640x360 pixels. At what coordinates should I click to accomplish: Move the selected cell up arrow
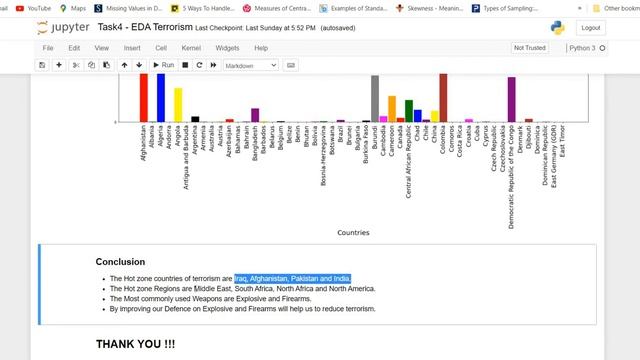point(124,65)
